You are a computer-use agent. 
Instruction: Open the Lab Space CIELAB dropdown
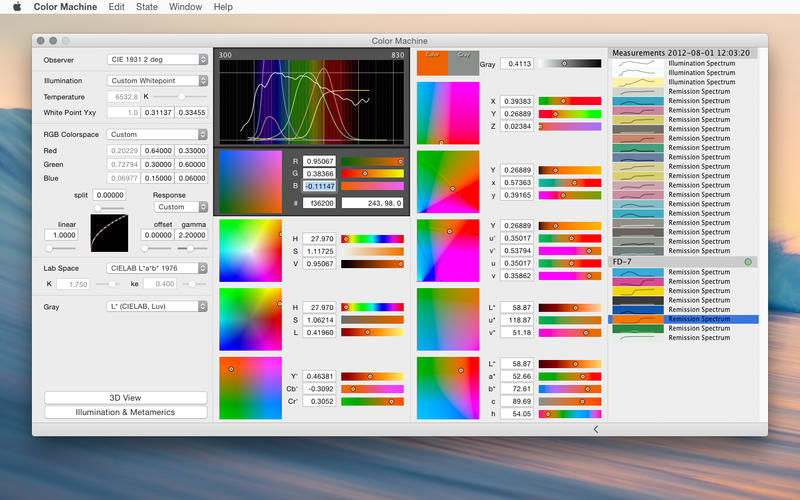[x=157, y=268]
